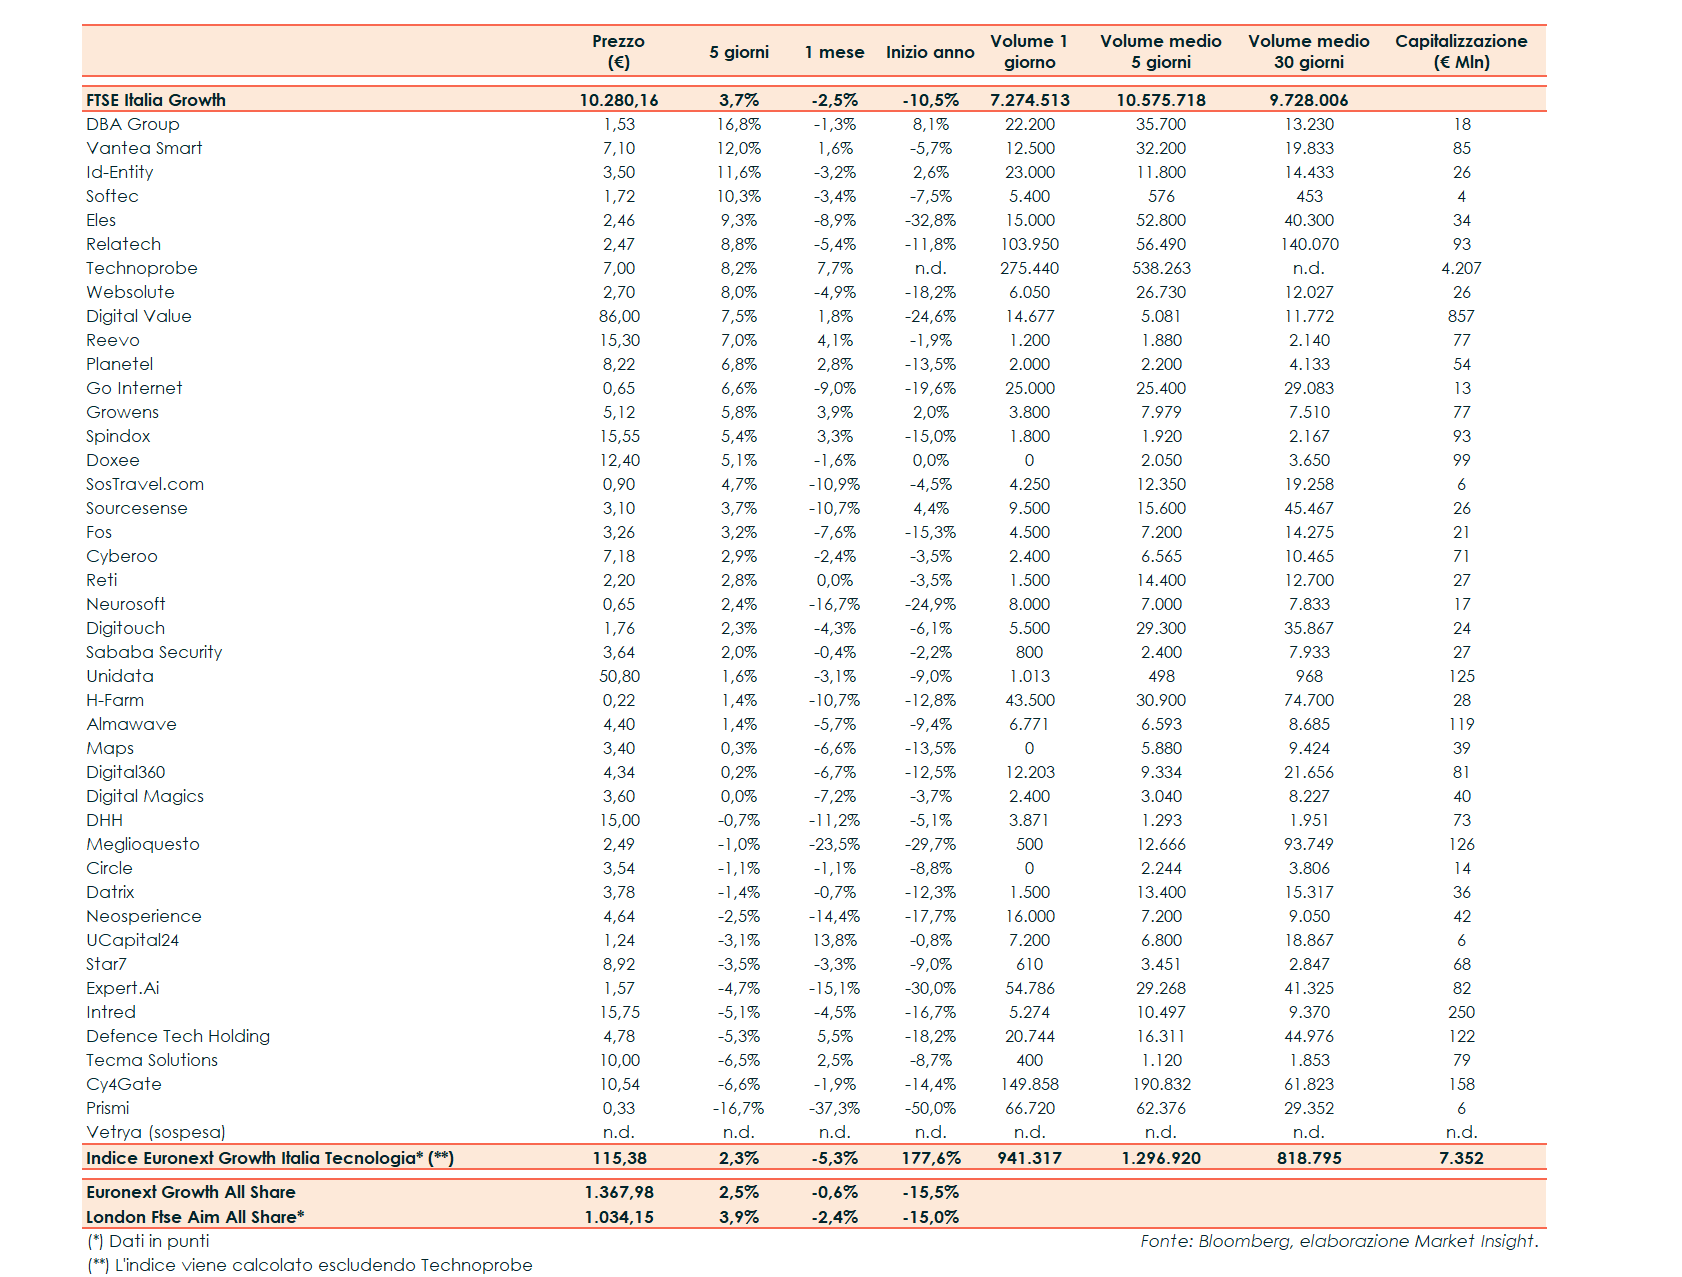Click Technoprobe's capitalization value 4.207
1682x1277 pixels.
coord(1461,268)
